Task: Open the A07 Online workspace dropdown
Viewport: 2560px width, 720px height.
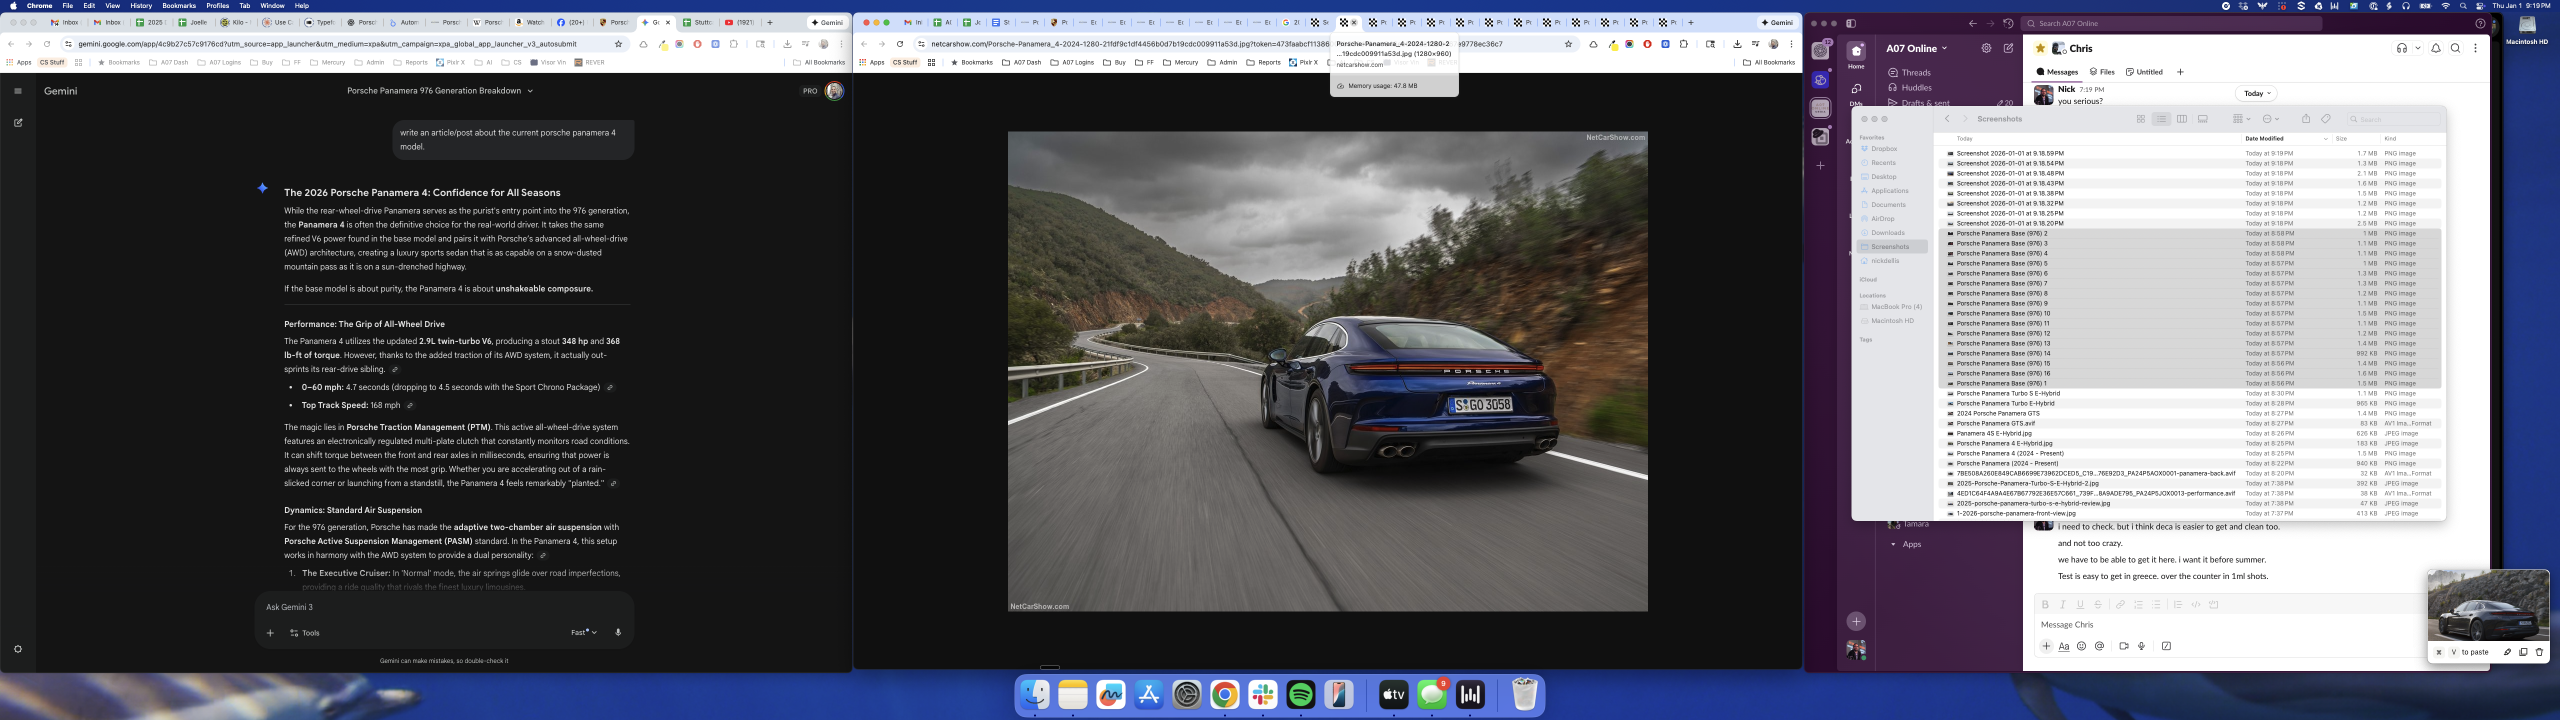Action: (1916, 48)
